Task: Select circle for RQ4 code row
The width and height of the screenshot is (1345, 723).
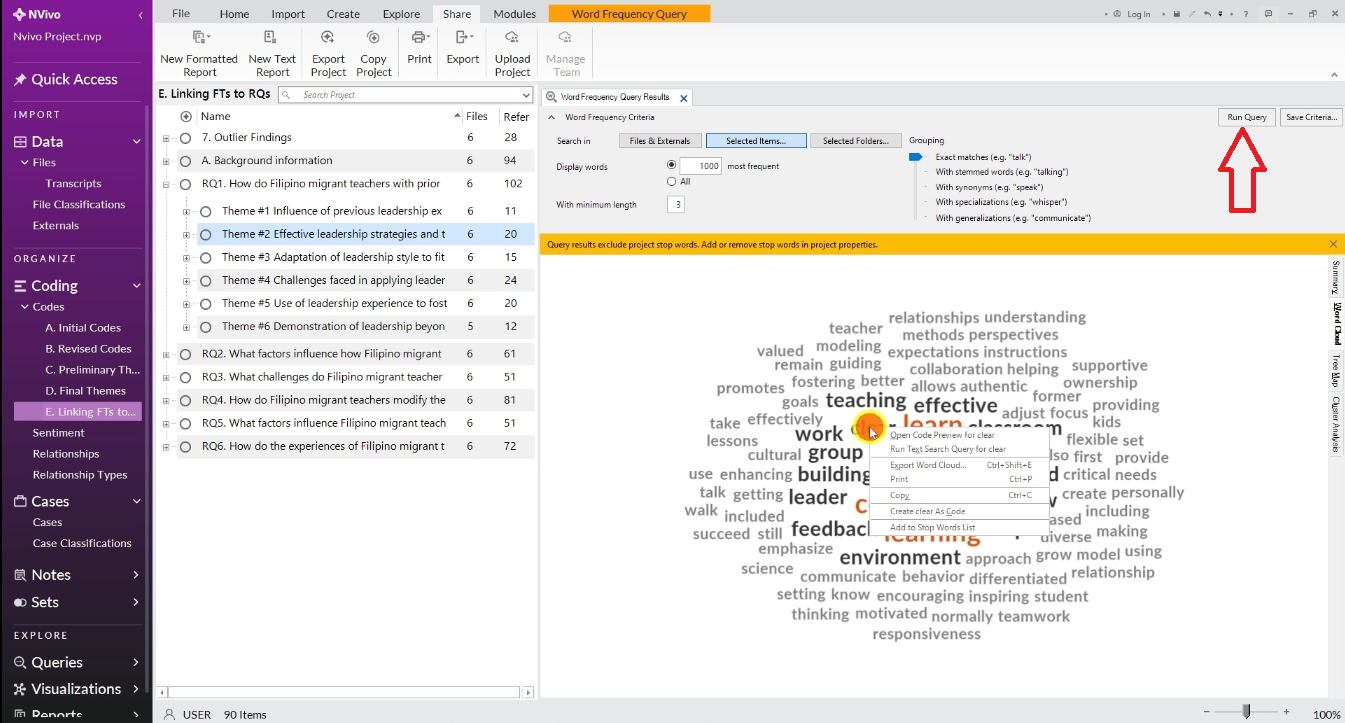Action: [185, 400]
